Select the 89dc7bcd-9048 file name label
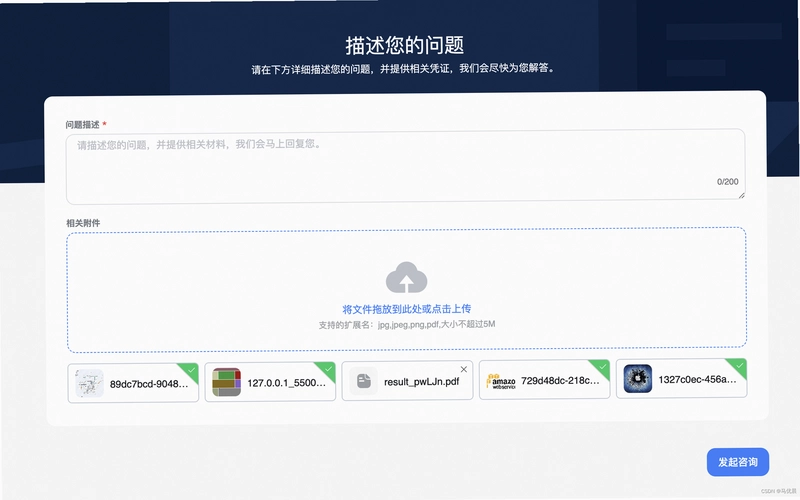The width and height of the screenshot is (800, 500). [149, 384]
